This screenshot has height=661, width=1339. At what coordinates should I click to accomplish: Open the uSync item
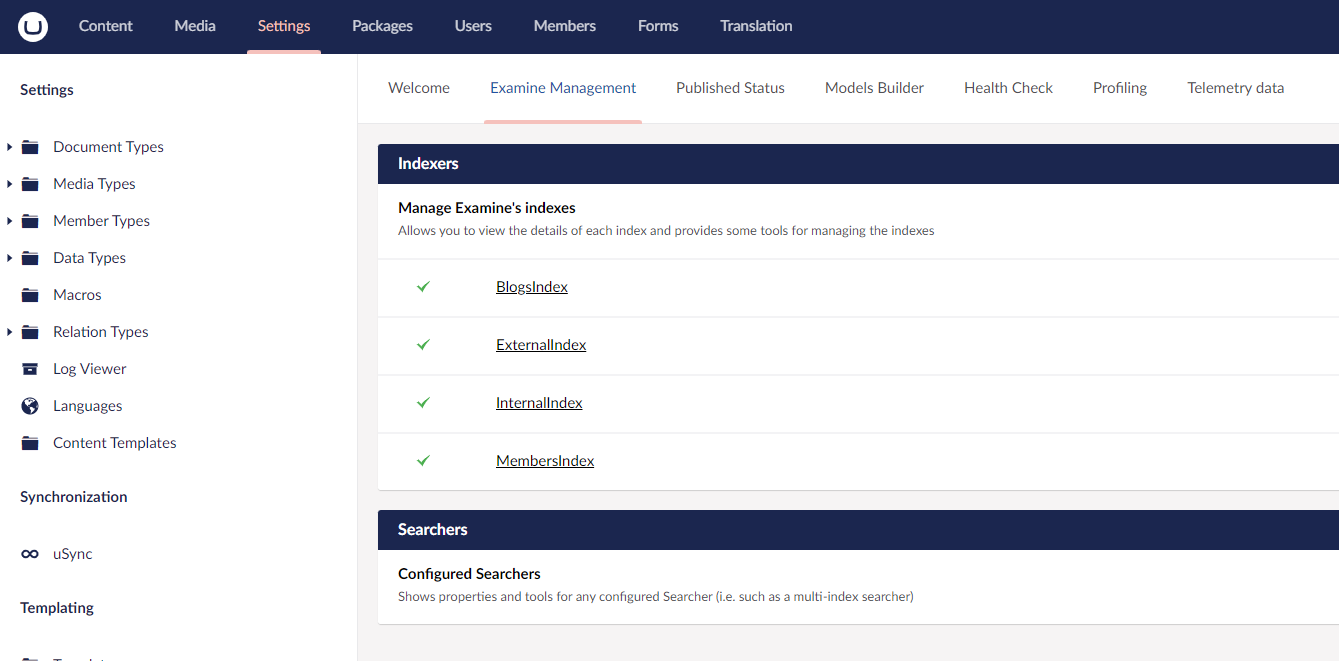(x=72, y=554)
